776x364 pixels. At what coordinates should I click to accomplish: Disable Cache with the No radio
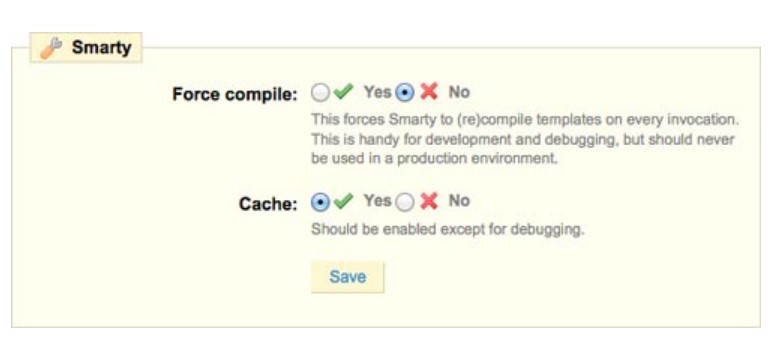405,202
